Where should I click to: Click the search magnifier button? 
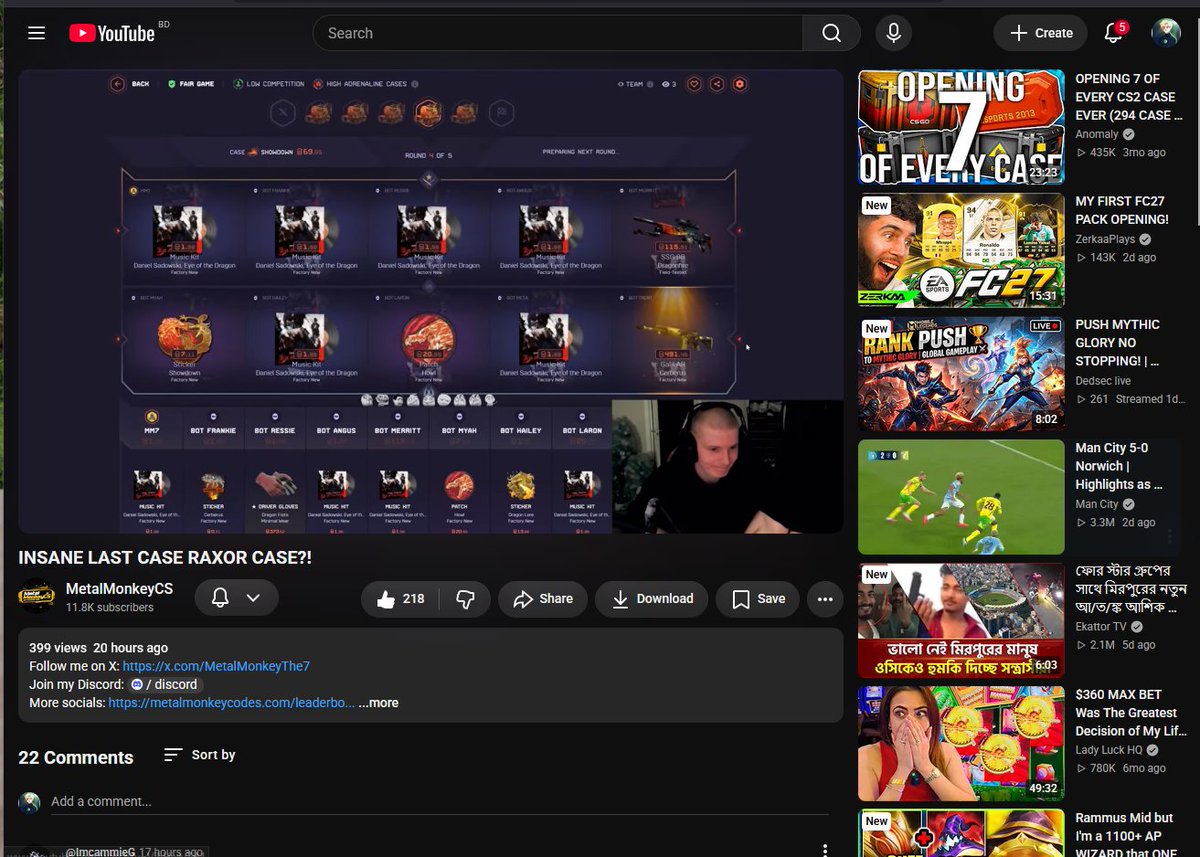(x=831, y=33)
